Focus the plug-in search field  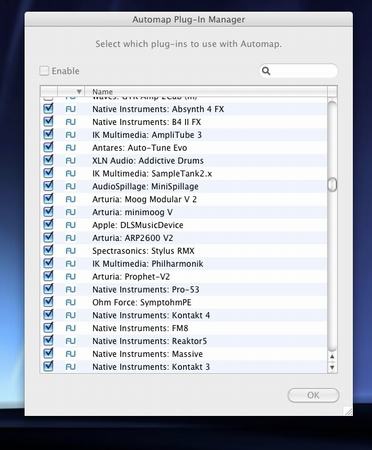(x=298, y=71)
